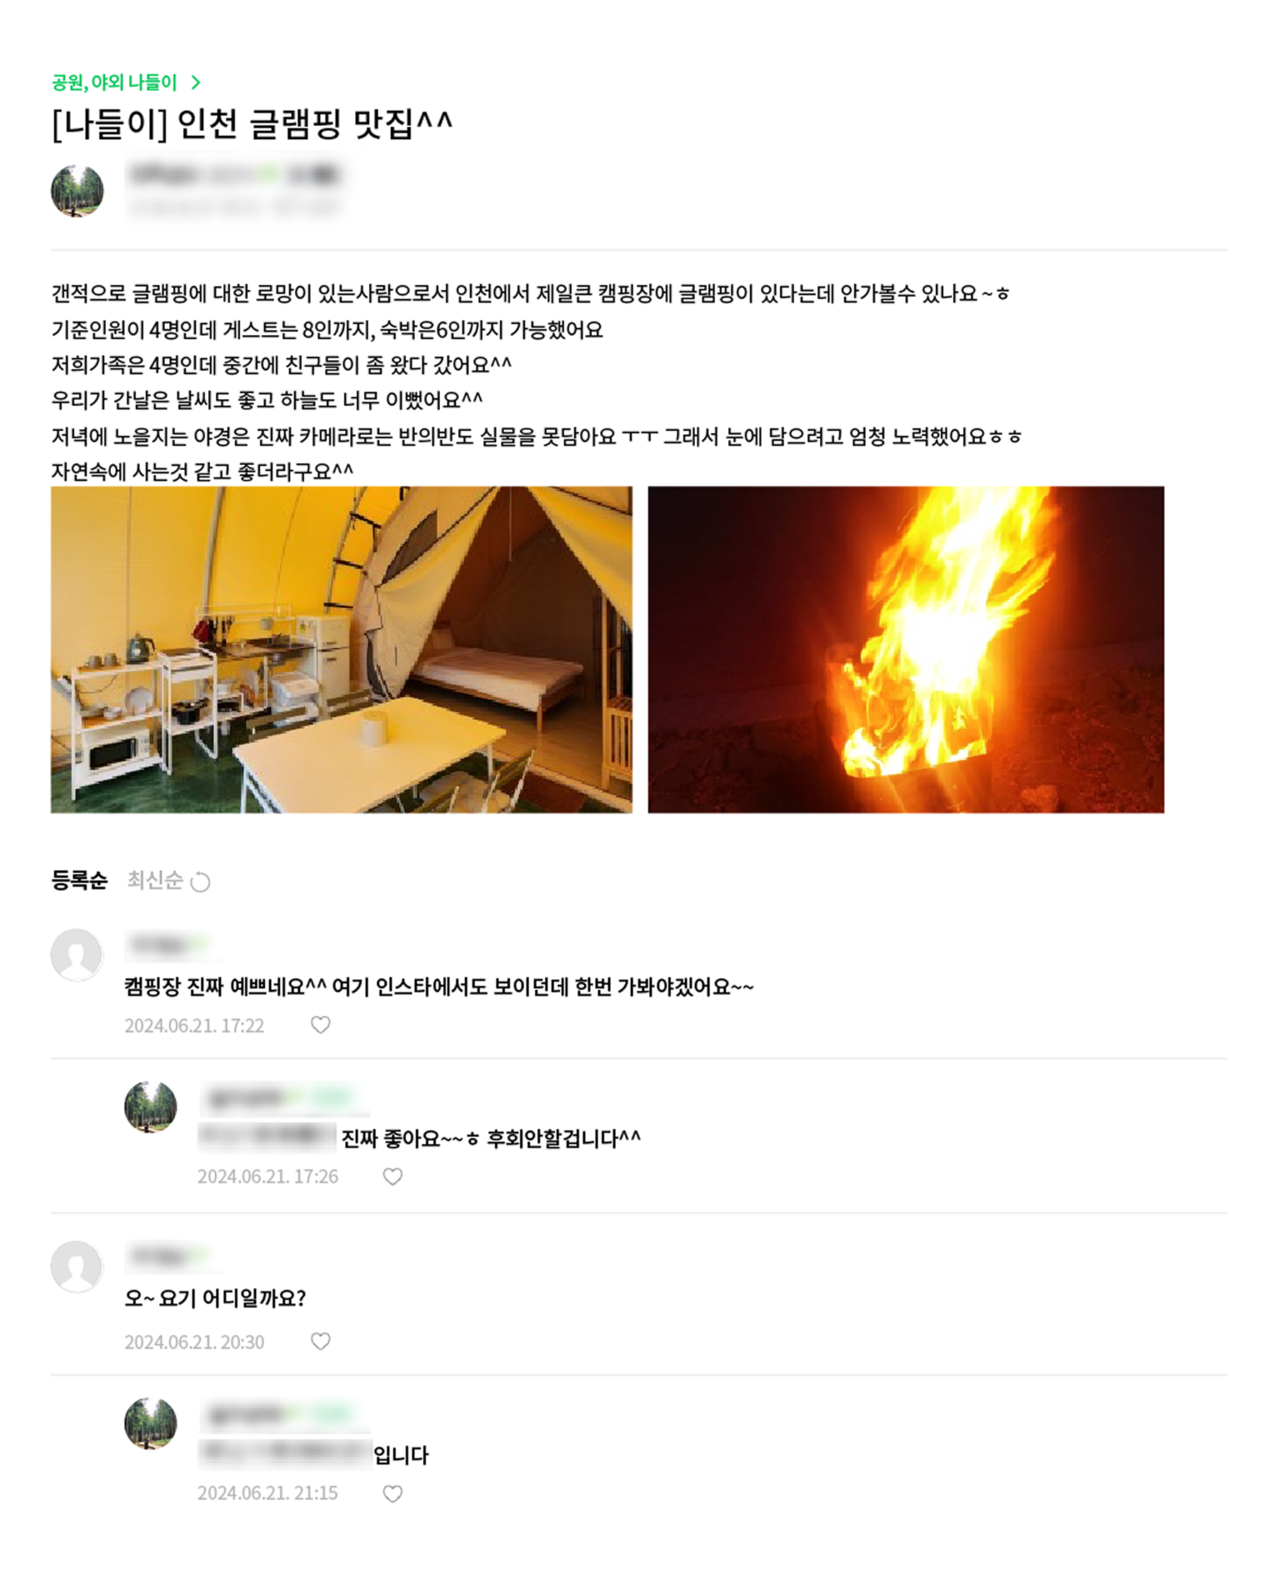The image size is (1280, 1570).
Task: Click the forest avatar on the 17:26 reply
Action: pyautogui.click(x=150, y=1107)
